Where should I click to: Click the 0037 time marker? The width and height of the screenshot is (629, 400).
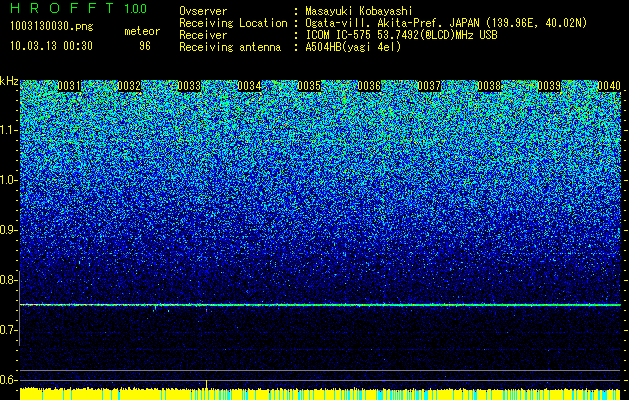[x=429, y=86]
